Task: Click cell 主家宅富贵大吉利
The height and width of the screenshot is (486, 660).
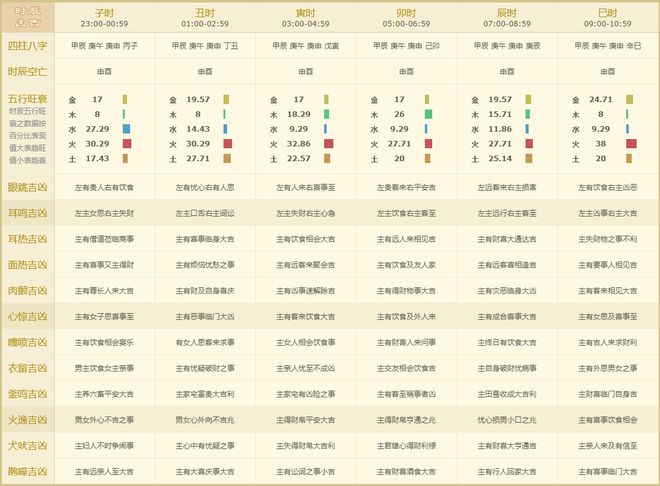Action: point(205,394)
